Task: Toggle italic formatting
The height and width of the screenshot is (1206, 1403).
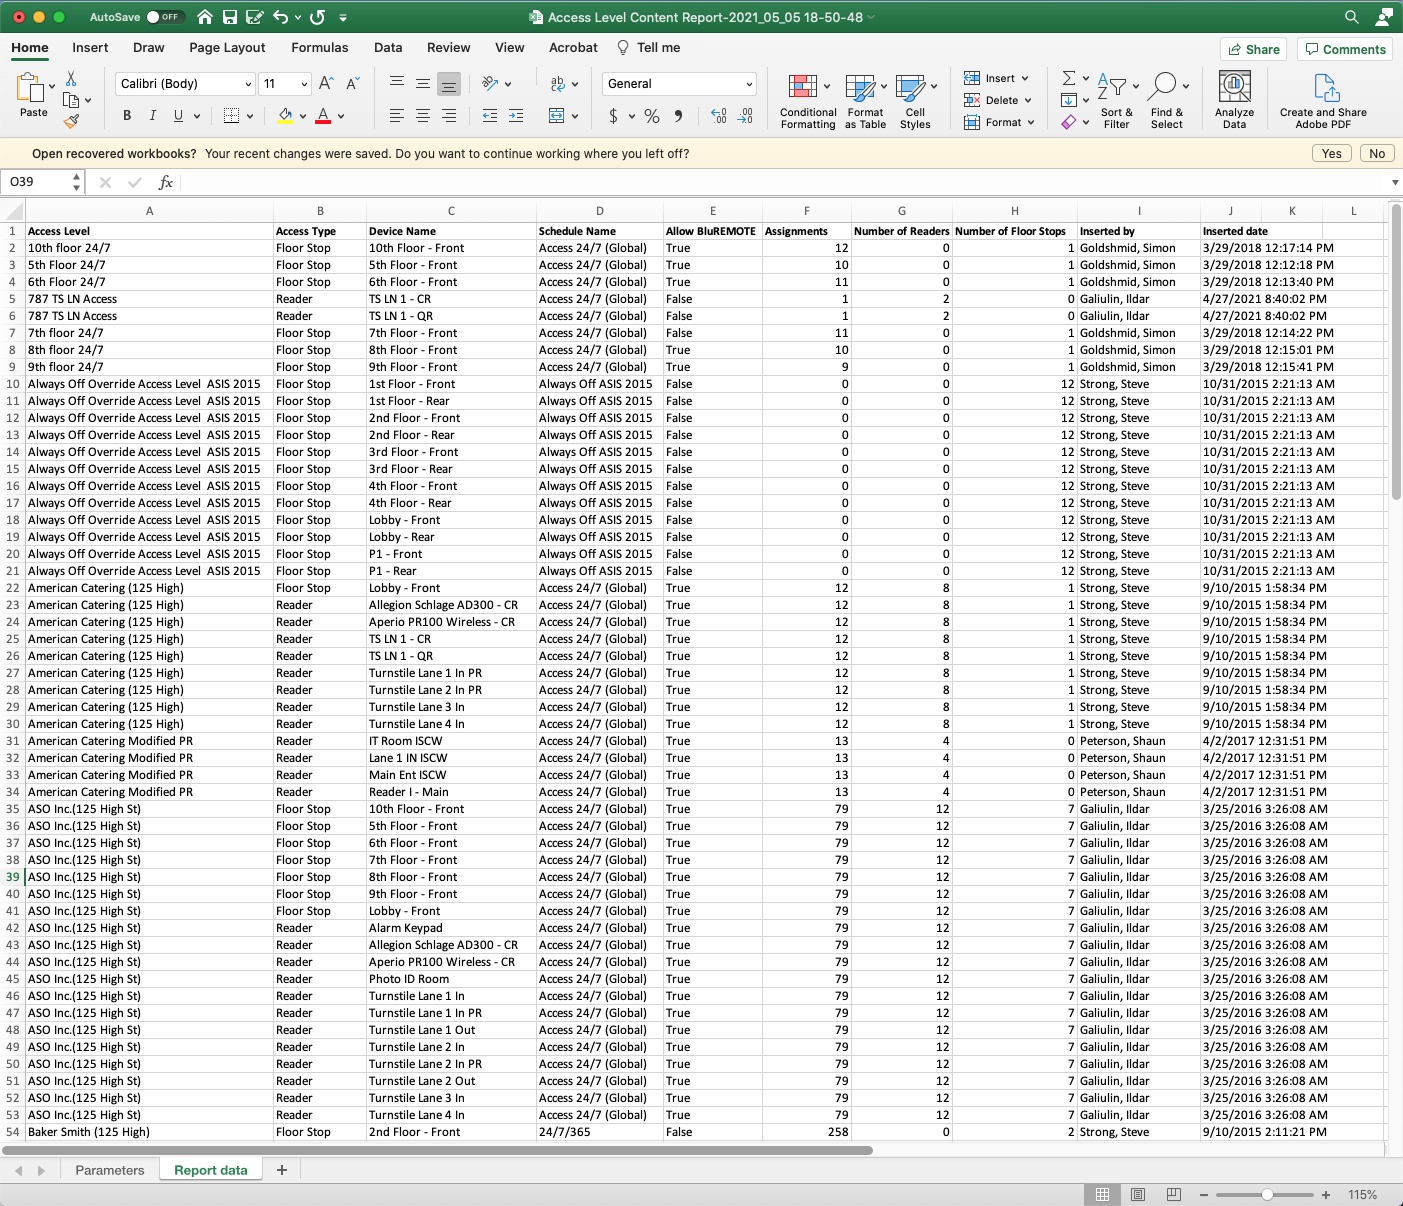Action: point(152,115)
